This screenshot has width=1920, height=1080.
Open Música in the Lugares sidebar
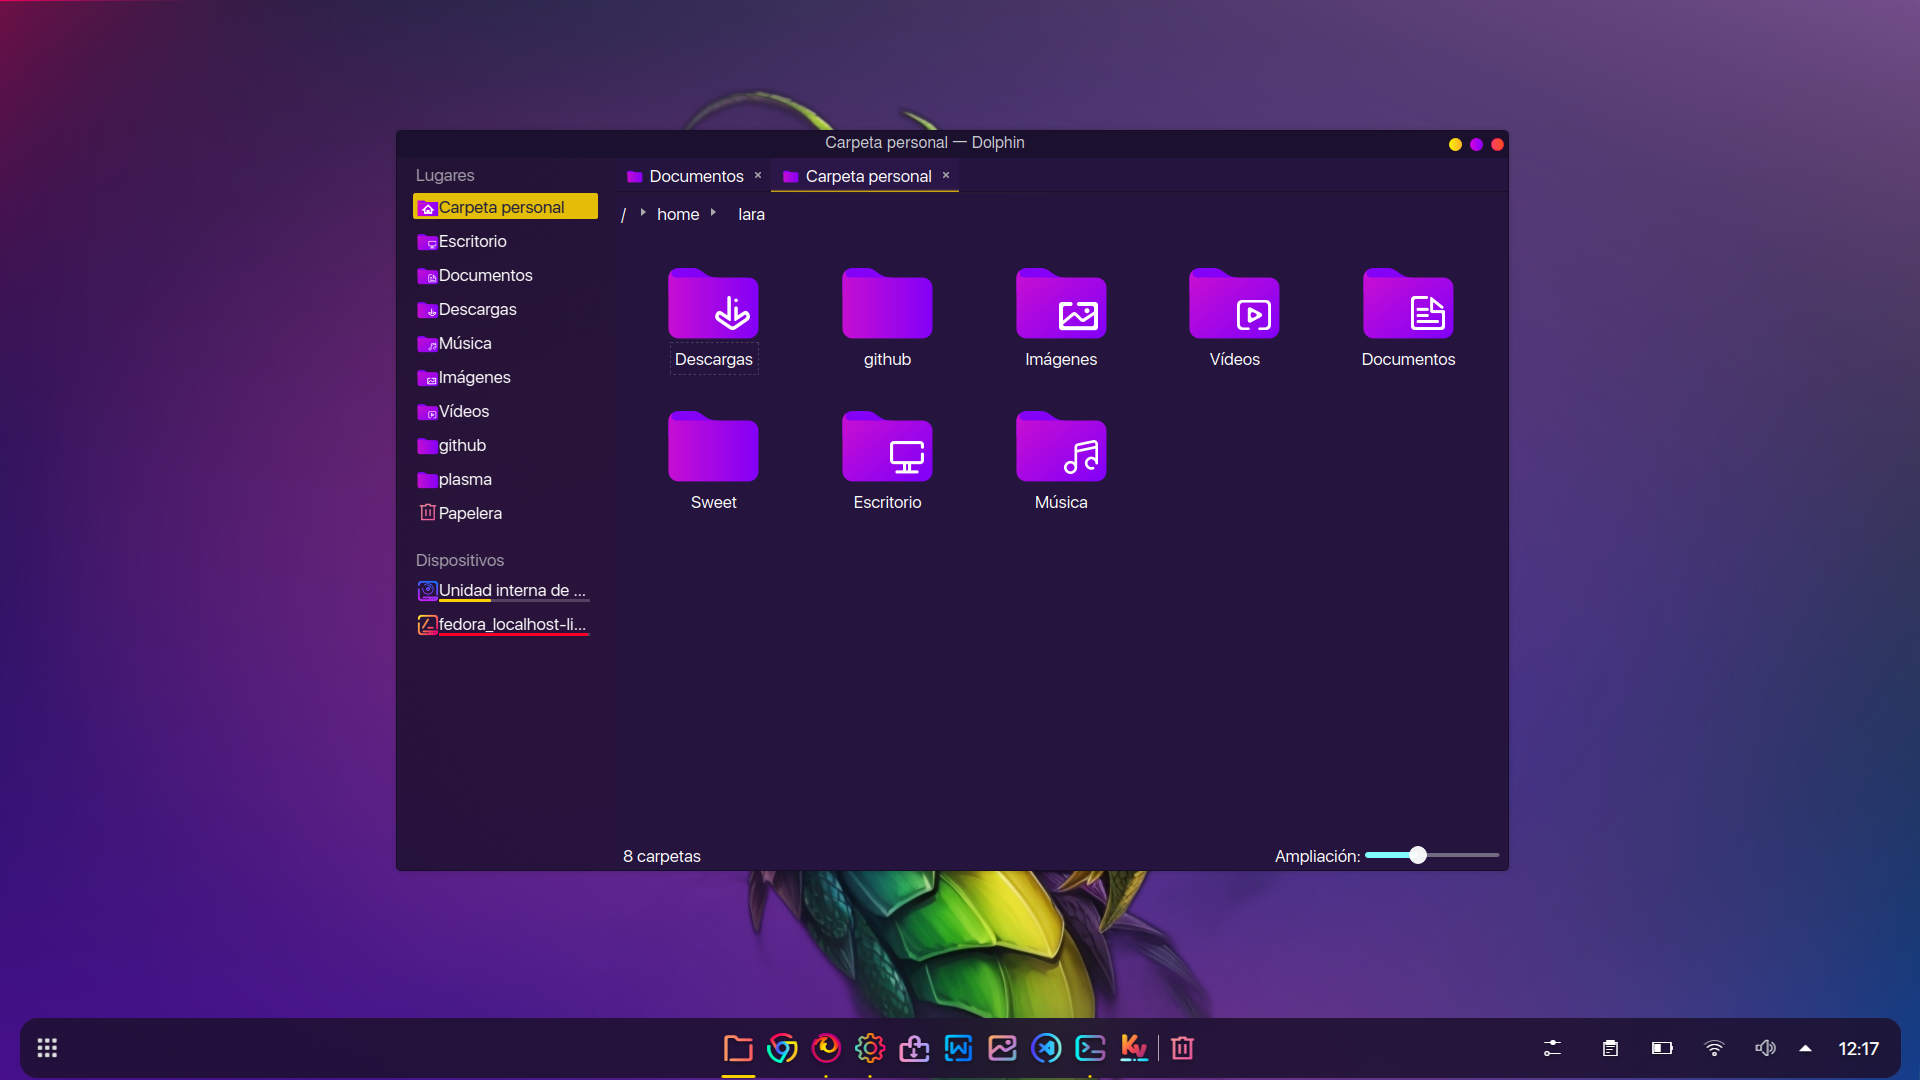(x=505, y=343)
